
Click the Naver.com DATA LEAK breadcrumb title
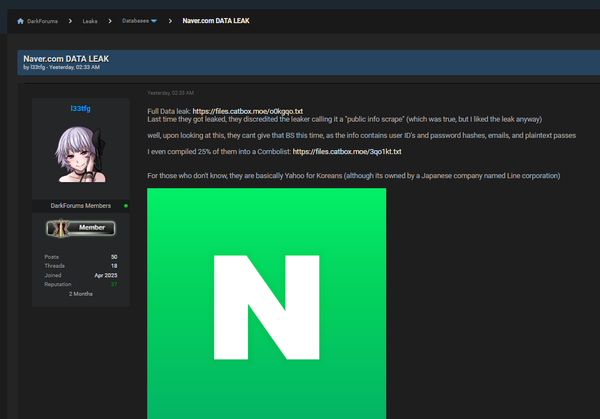coord(216,21)
